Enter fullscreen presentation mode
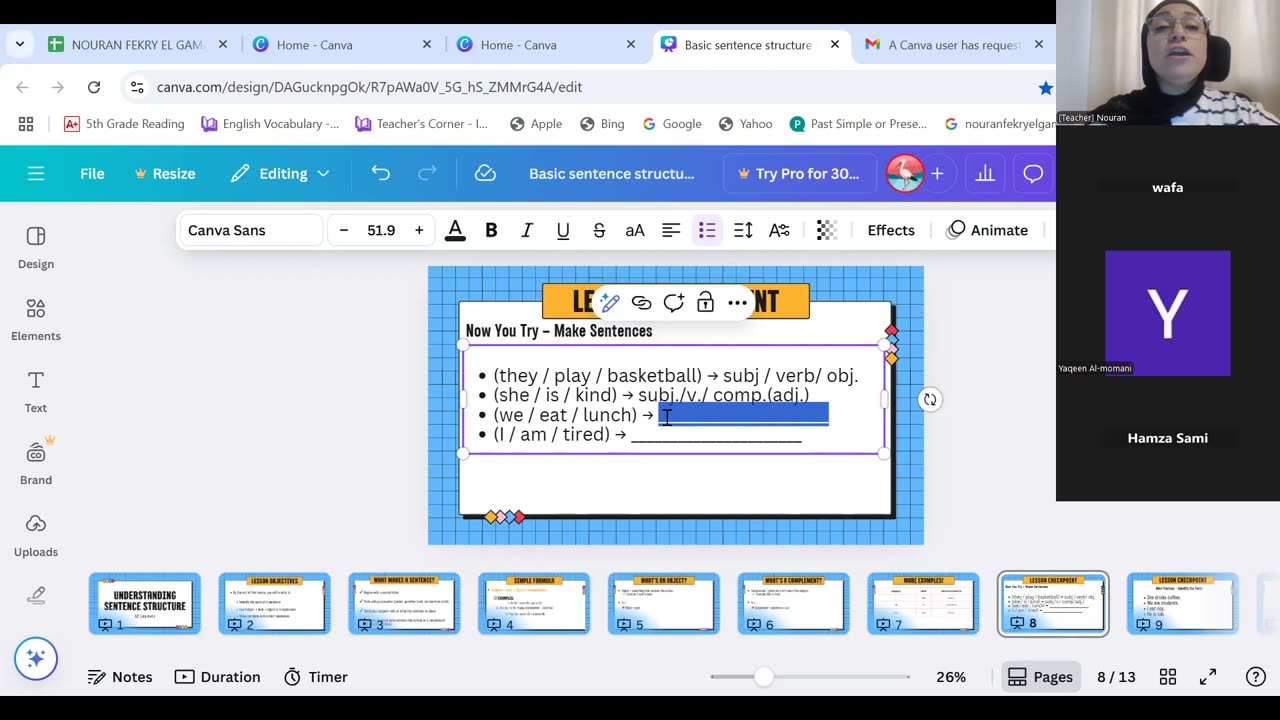1280x720 pixels. click(1208, 677)
